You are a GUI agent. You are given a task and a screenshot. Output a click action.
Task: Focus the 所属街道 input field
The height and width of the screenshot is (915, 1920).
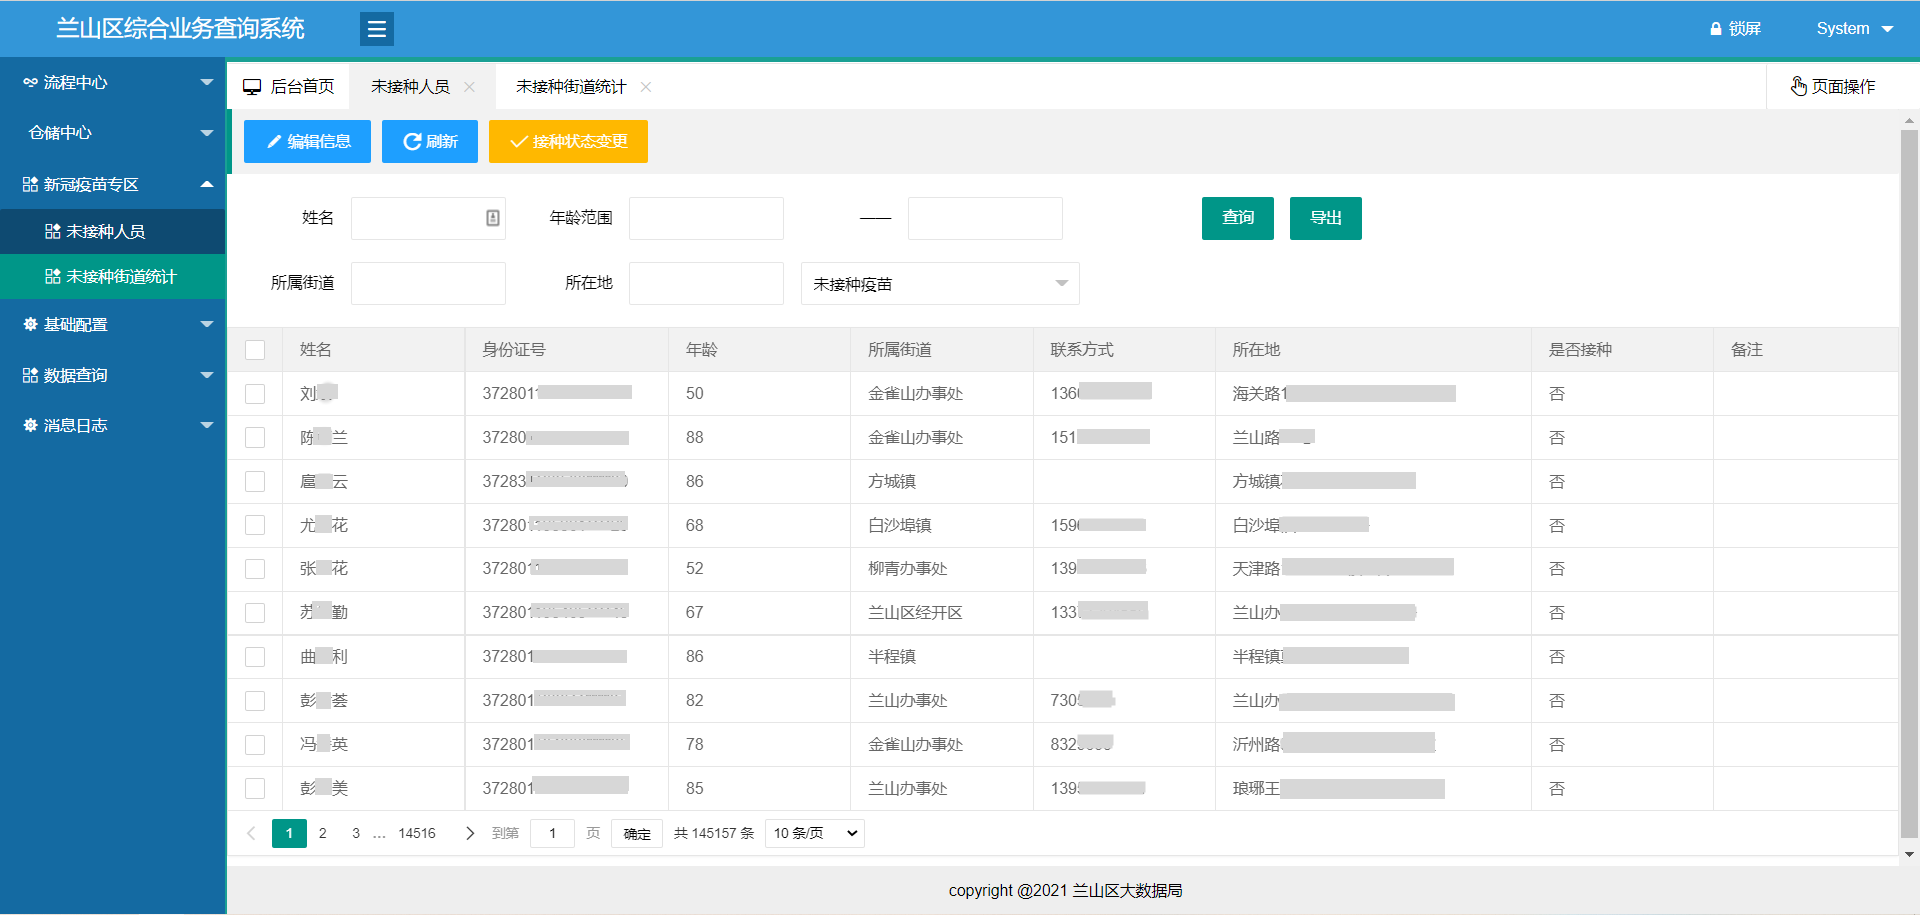coord(428,284)
